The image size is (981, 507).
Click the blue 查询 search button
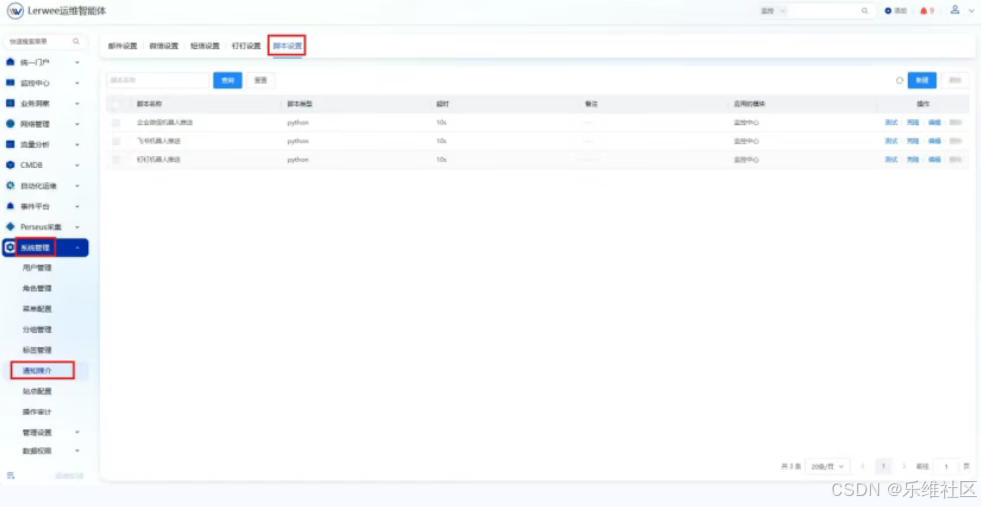click(x=228, y=80)
